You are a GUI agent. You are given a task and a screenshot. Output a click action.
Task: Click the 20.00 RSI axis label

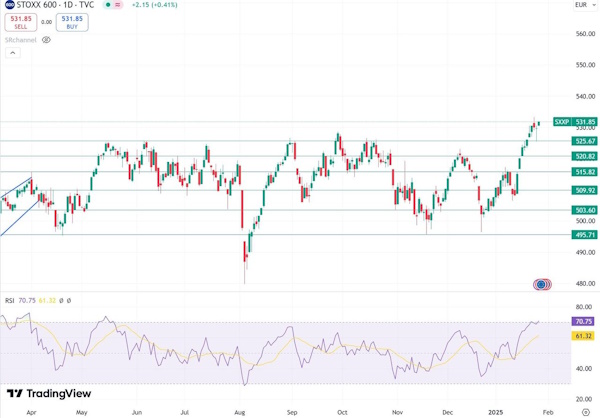[584, 399]
